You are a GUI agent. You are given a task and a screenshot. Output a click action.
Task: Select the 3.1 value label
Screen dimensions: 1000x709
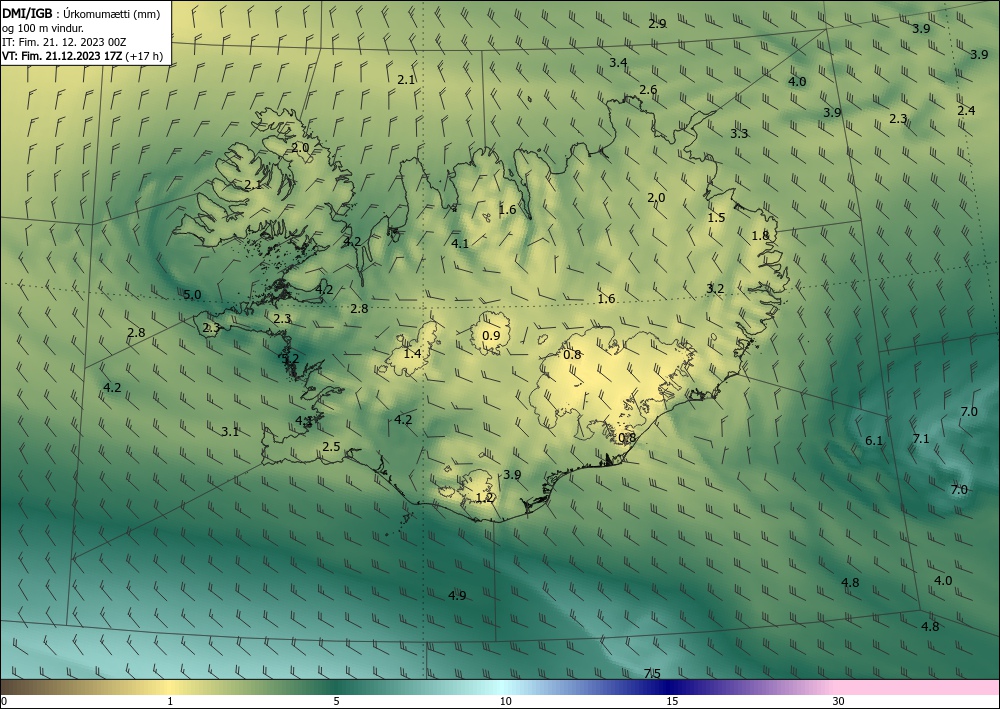(x=230, y=432)
